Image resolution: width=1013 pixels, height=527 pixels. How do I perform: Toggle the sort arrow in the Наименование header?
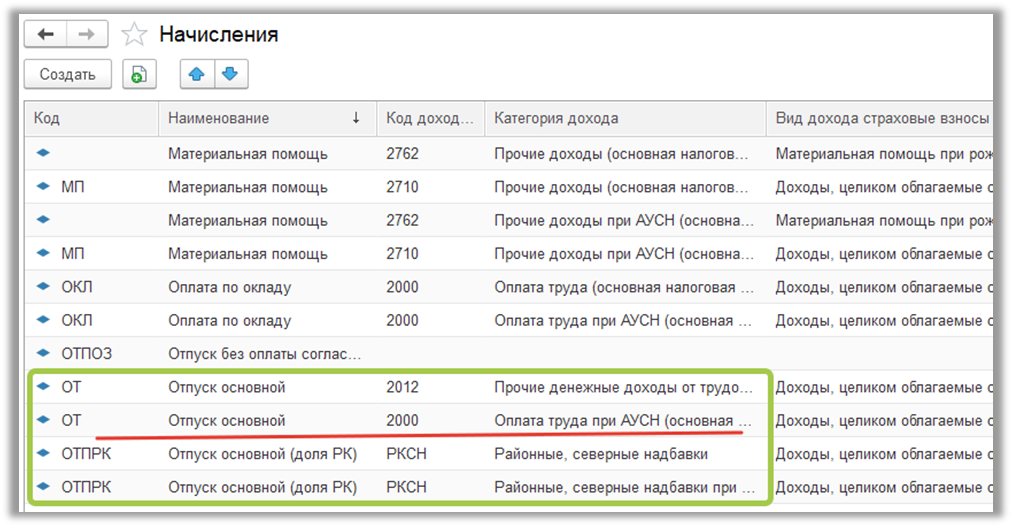[x=356, y=118]
